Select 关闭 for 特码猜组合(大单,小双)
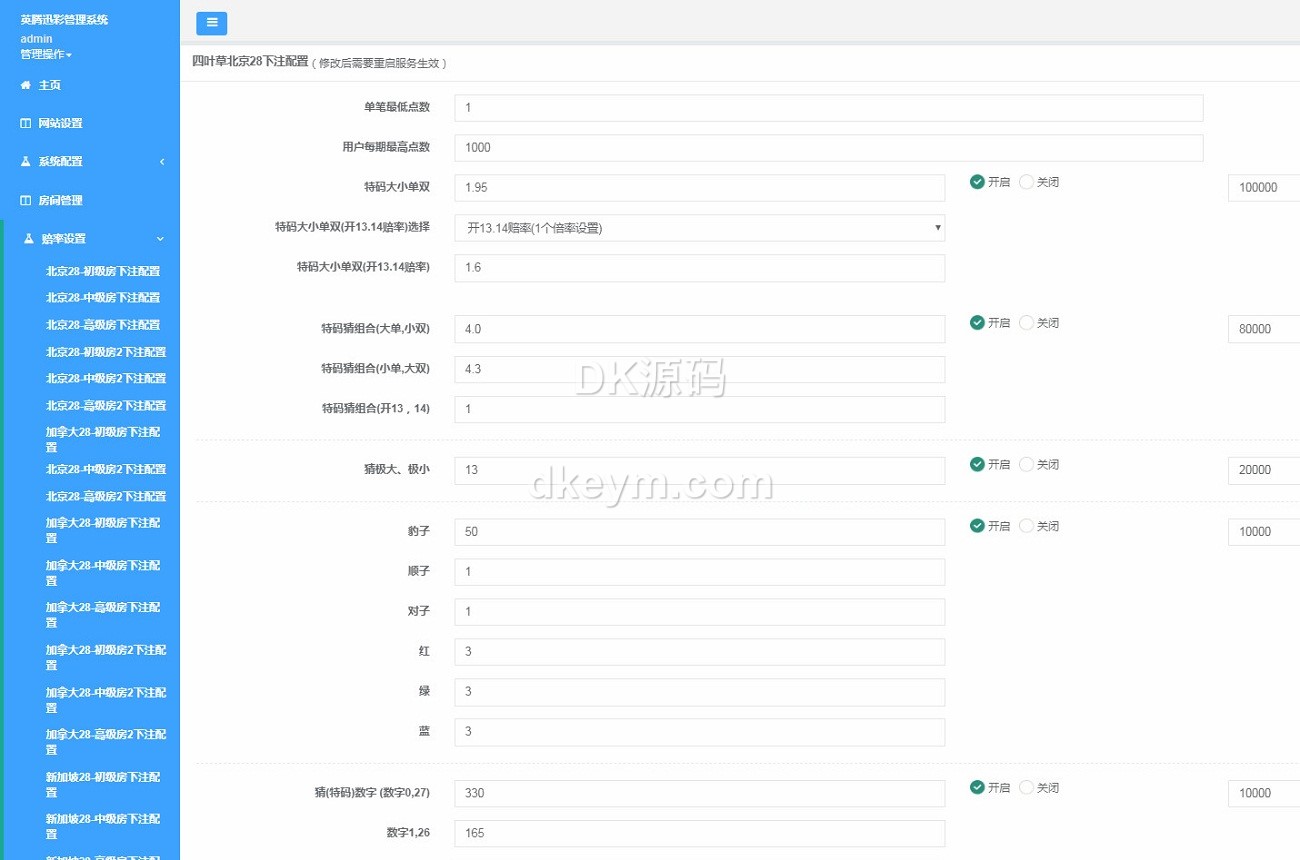The image size is (1300, 860). pyautogui.click(x=1026, y=323)
